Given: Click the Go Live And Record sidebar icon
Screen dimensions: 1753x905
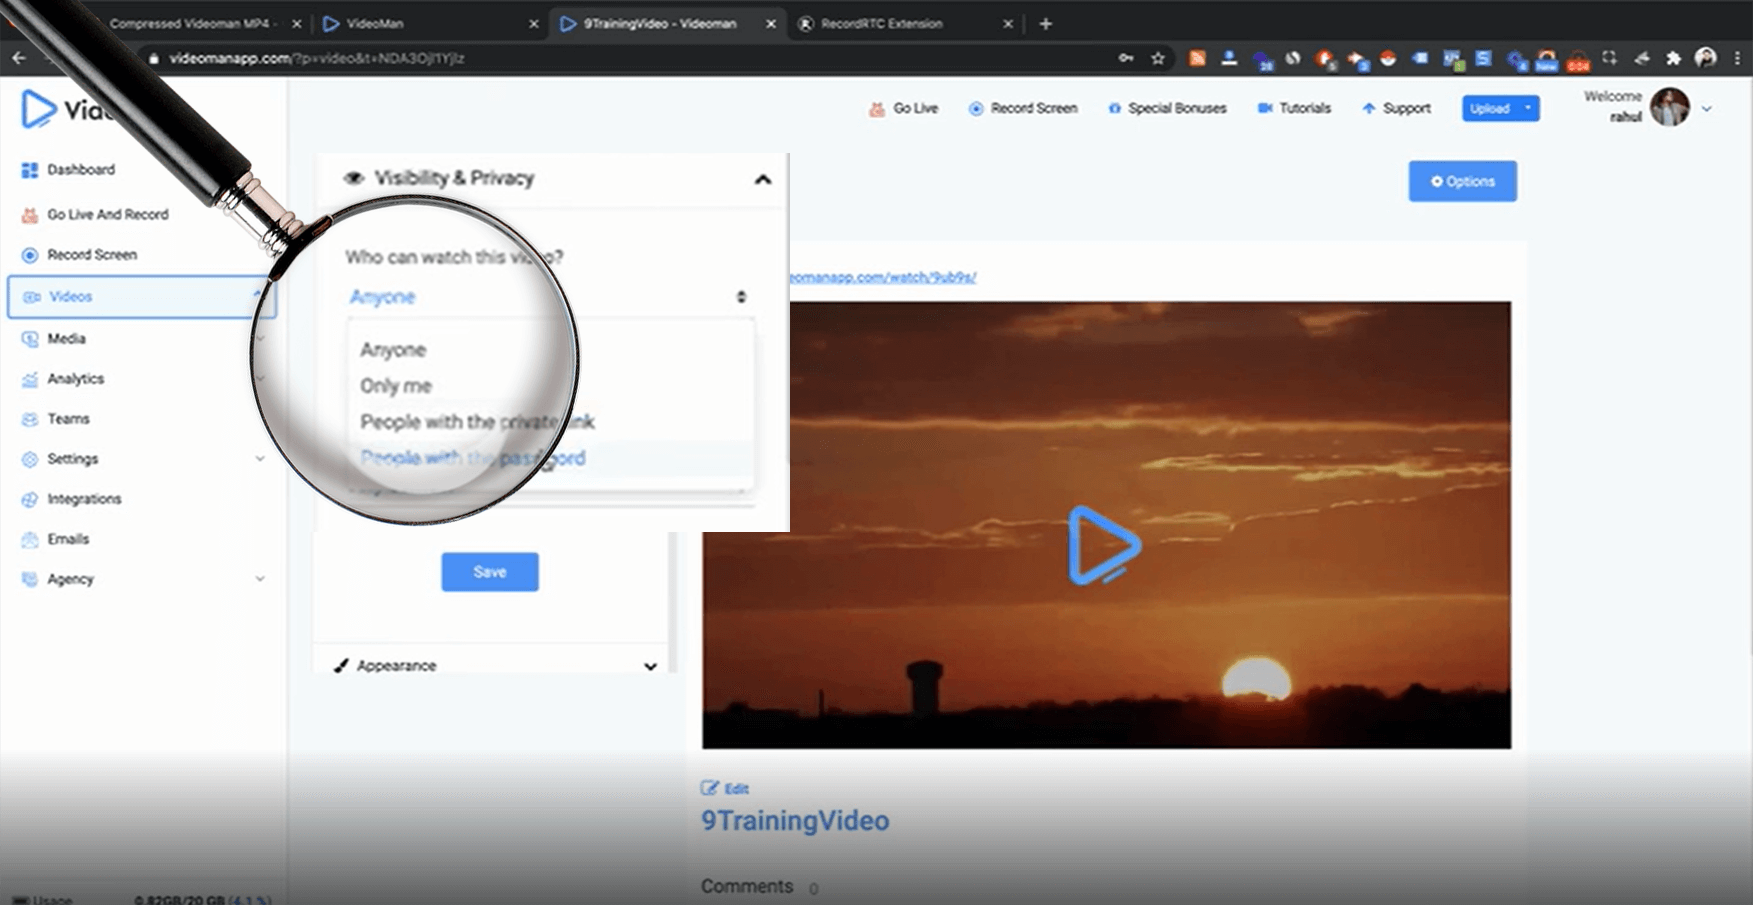Looking at the screenshot, I should click(x=30, y=215).
